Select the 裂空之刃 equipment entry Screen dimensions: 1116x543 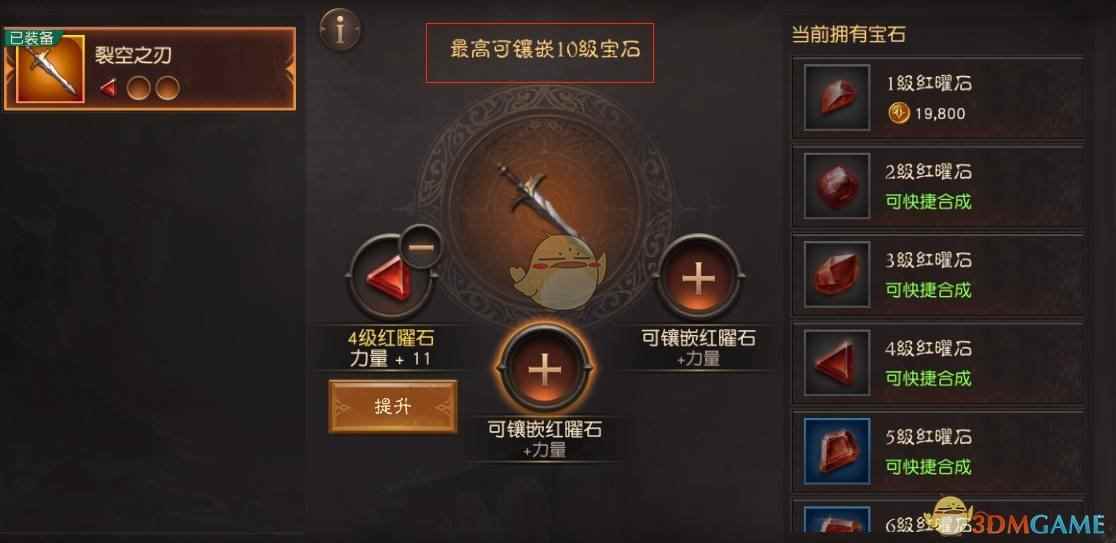(149, 69)
